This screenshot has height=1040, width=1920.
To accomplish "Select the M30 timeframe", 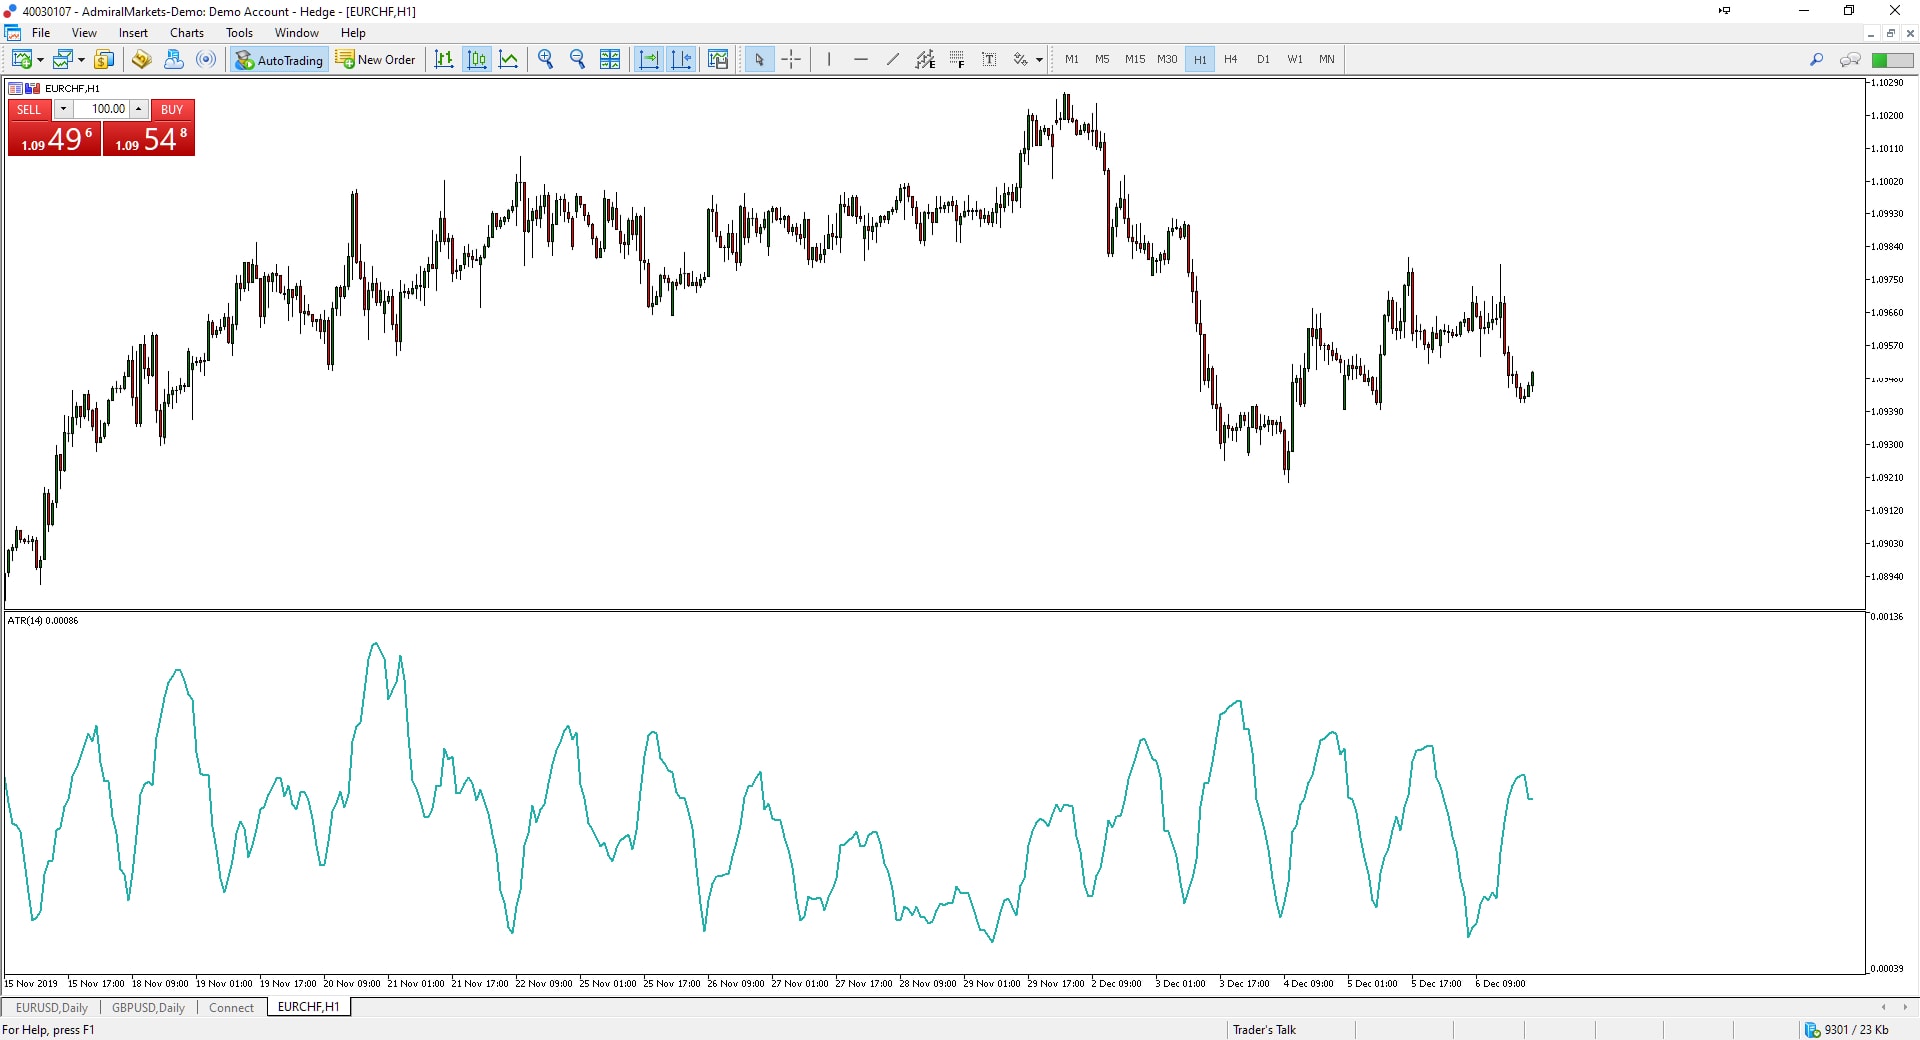I will [1167, 60].
